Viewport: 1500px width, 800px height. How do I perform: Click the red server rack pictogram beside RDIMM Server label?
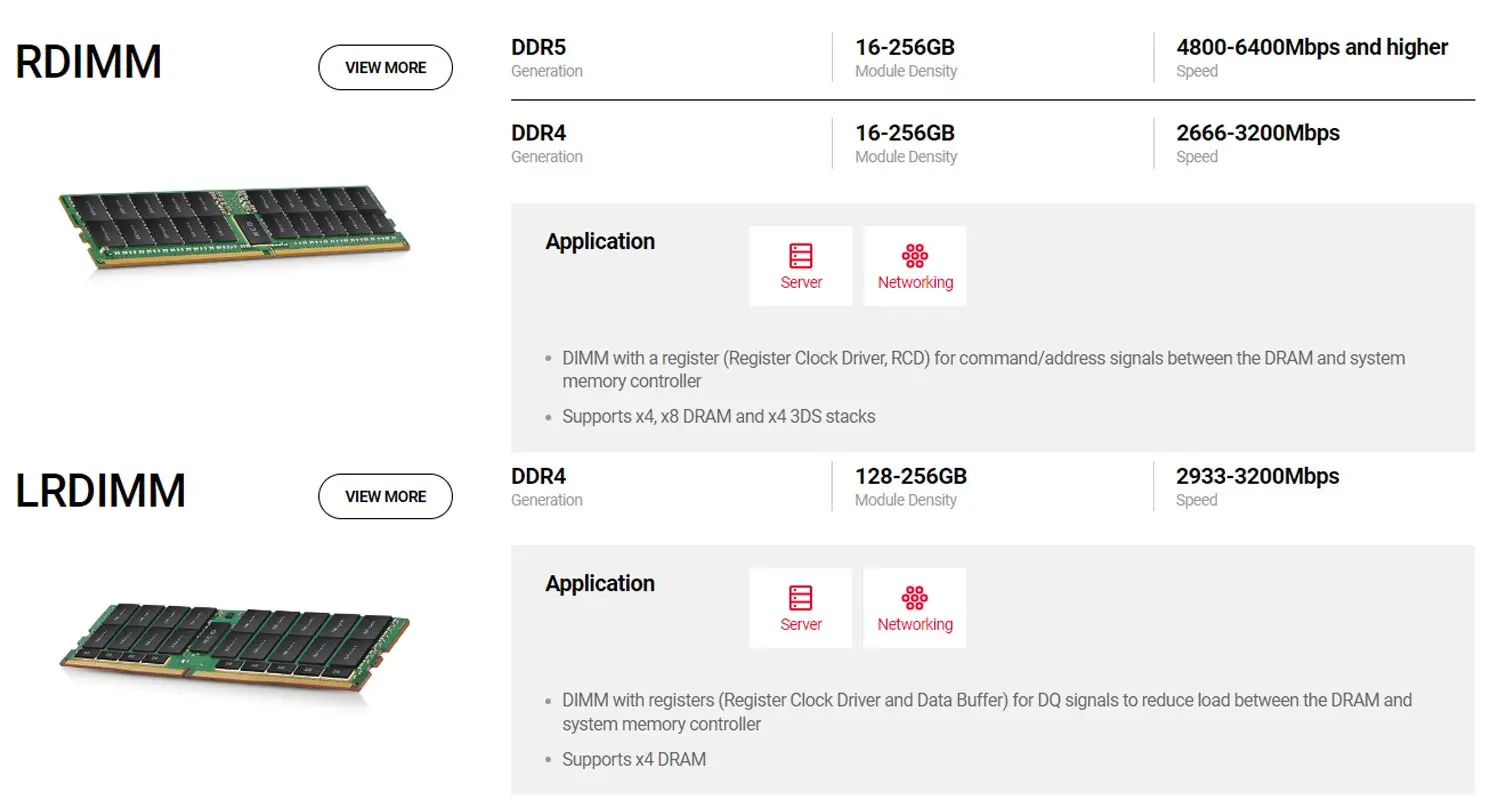tap(800, 257)
